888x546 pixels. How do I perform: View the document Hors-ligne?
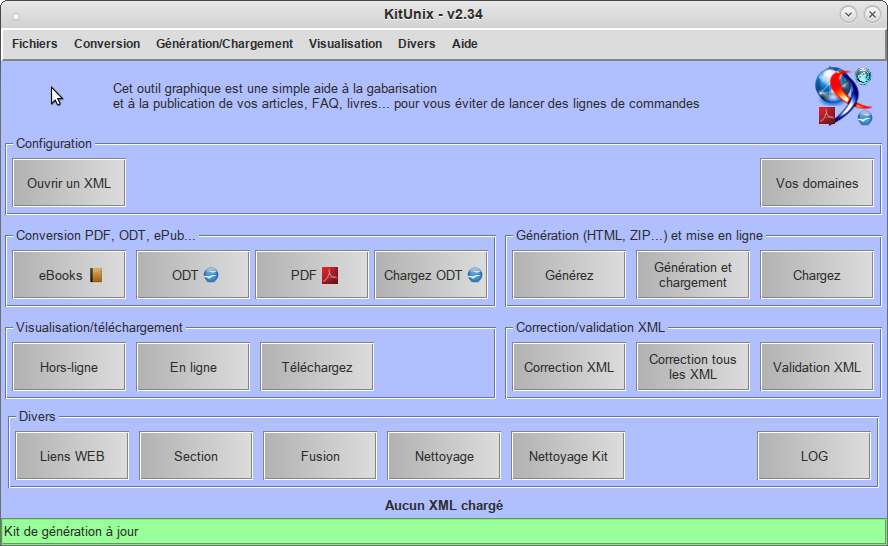69,367
